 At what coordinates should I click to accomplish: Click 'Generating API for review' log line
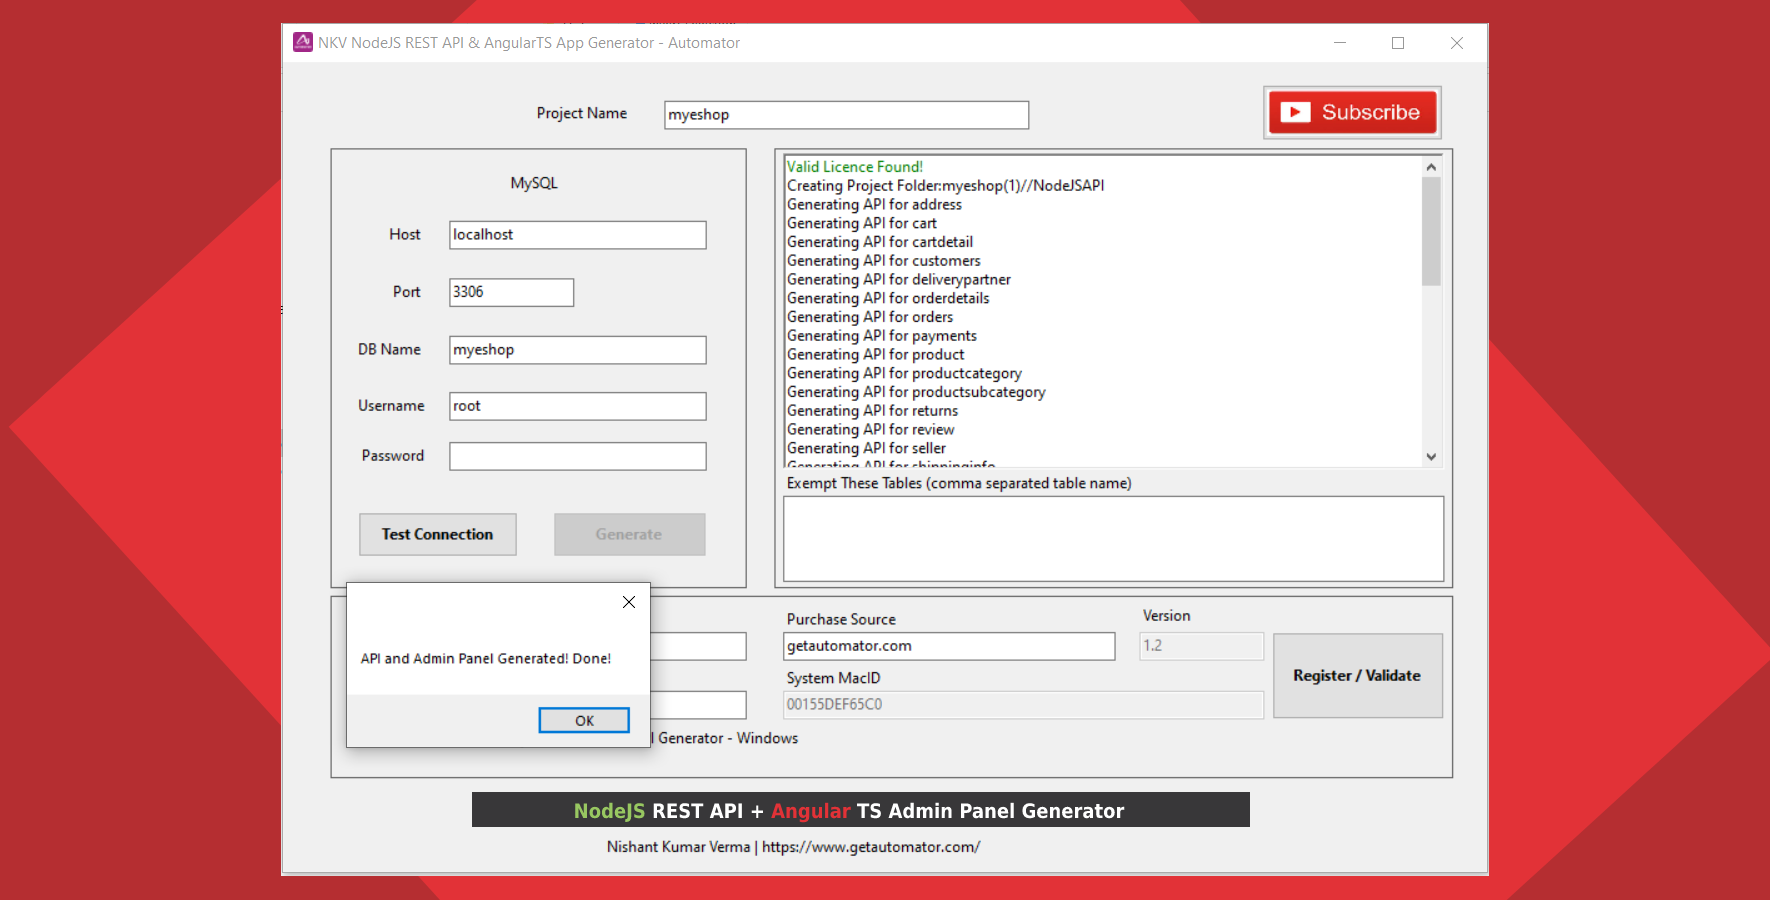(871, 430)
